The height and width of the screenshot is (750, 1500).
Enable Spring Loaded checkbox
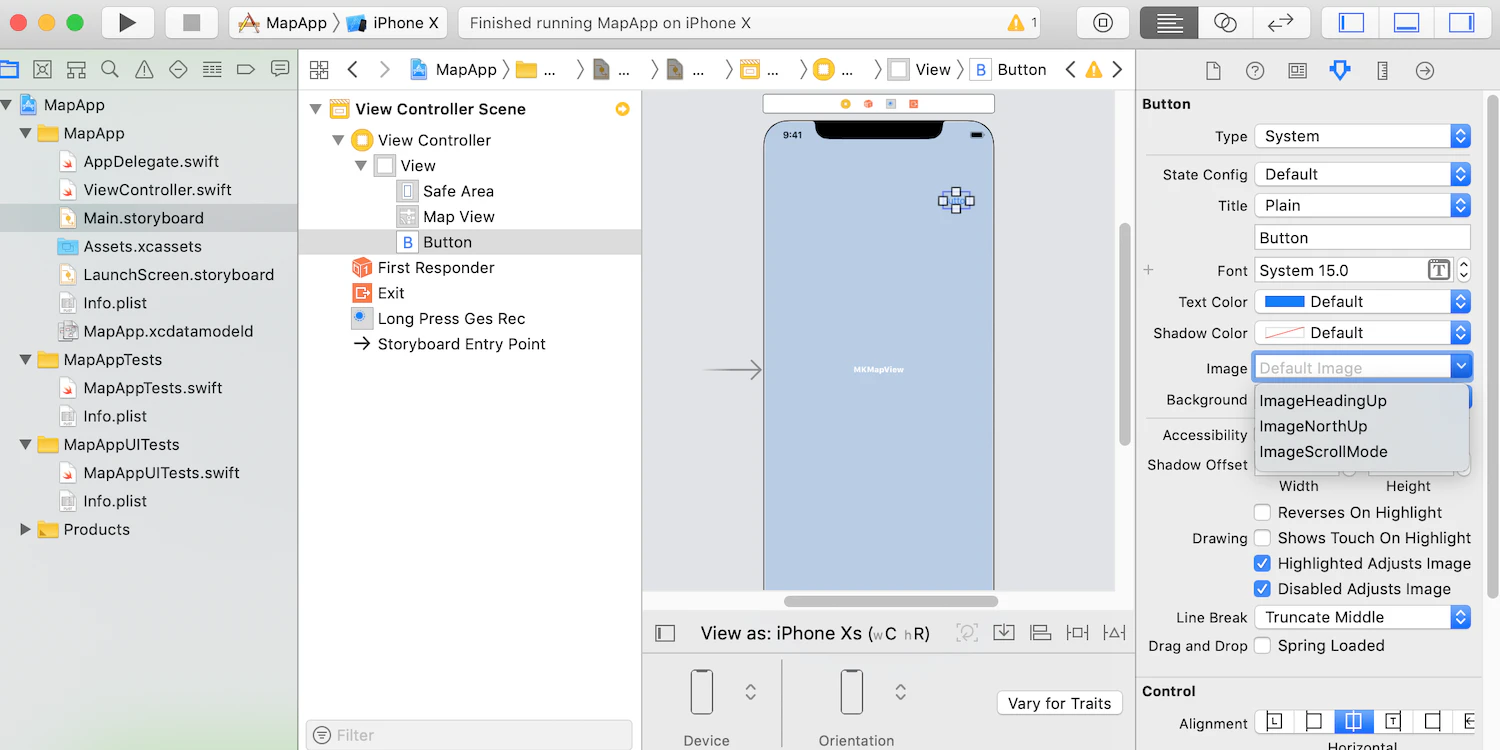point(1263,645)
